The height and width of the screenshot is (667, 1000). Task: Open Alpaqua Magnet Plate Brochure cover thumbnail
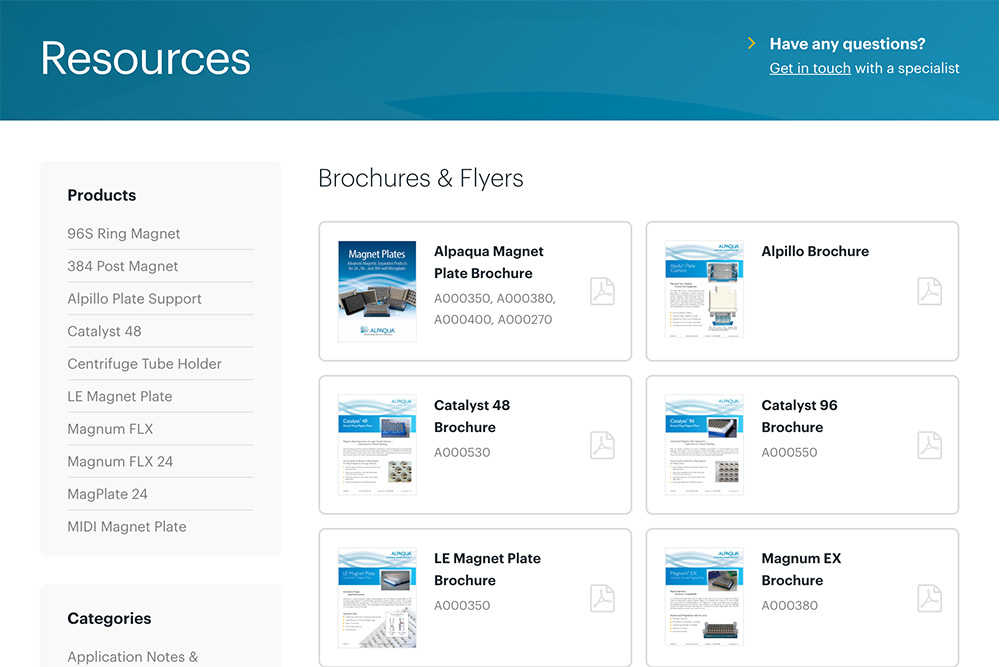tap(377, 291)
